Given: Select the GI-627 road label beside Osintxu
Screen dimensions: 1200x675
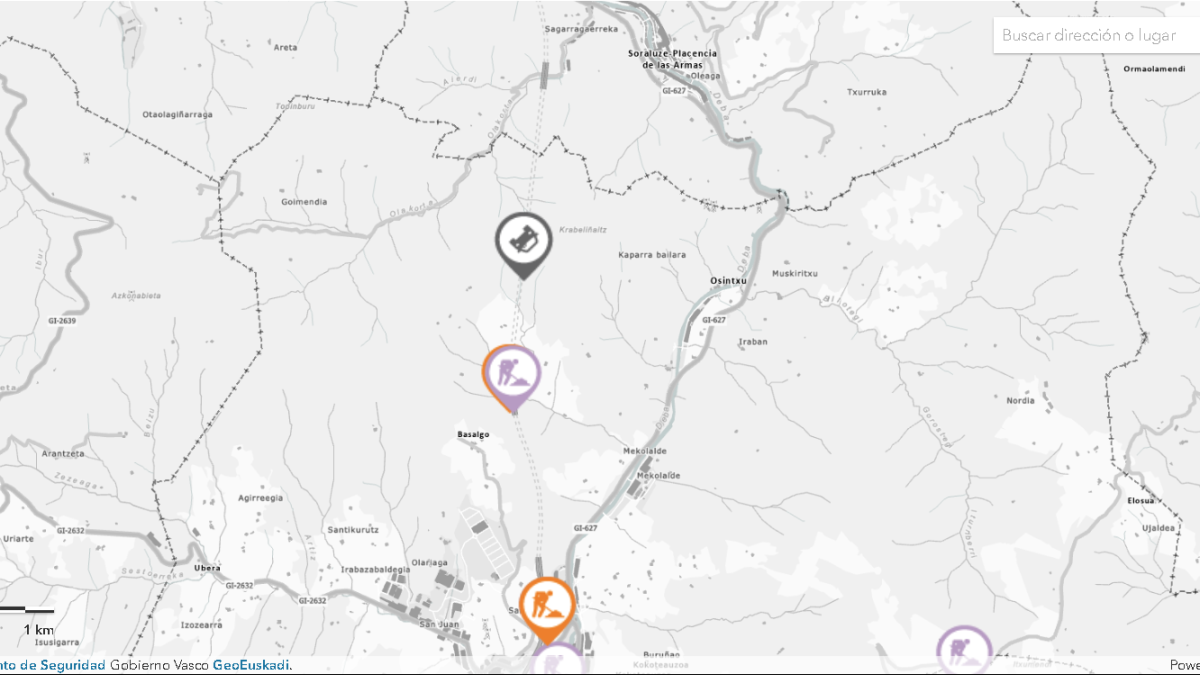Looking at the screenshot, I should (x=713, y=320).
